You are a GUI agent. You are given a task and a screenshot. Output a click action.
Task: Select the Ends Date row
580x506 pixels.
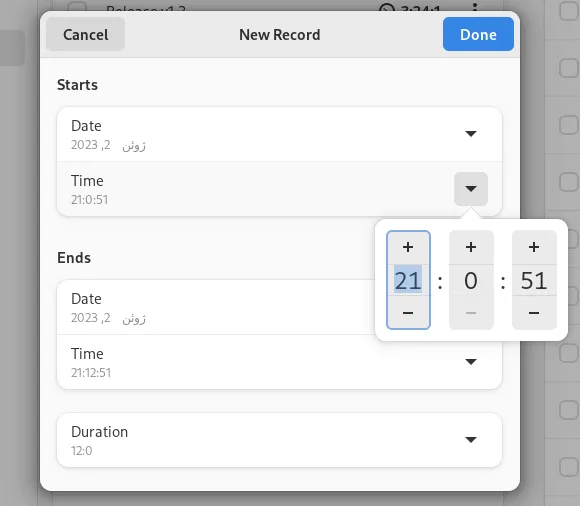[216, 307]
